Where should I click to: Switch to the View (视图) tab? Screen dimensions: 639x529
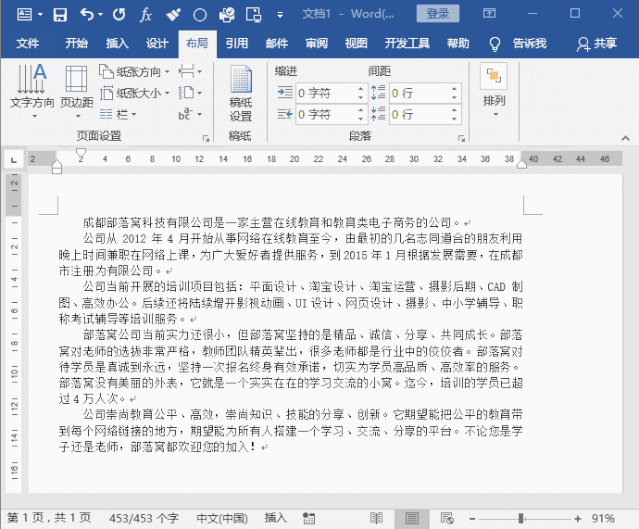pyautogui.click(x=356, y=43)
